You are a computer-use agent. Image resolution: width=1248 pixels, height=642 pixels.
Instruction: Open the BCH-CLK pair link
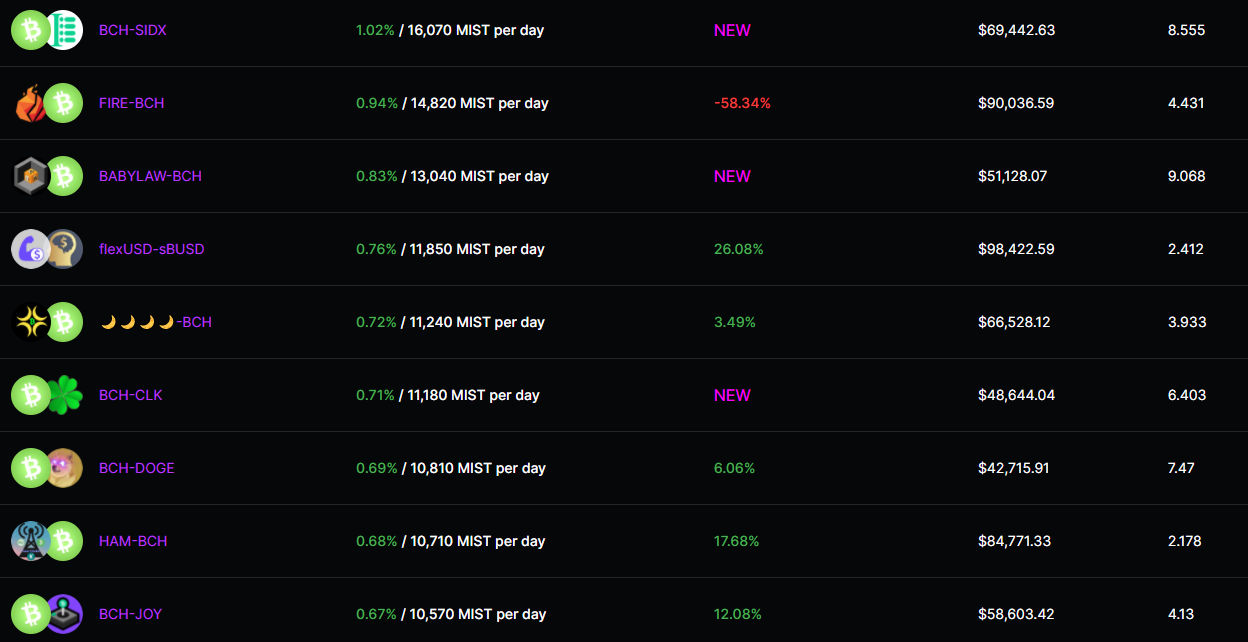point(131,395)
